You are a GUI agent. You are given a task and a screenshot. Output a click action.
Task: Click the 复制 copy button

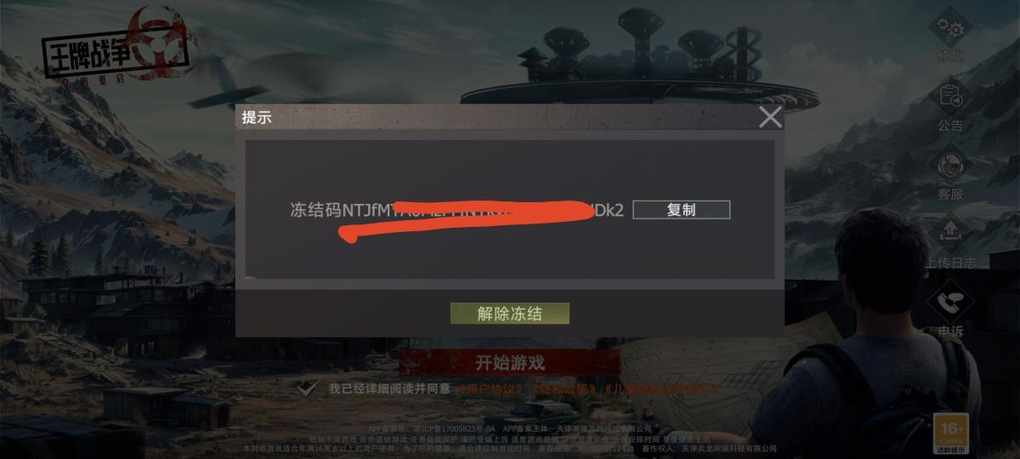[x=681, y=210]
